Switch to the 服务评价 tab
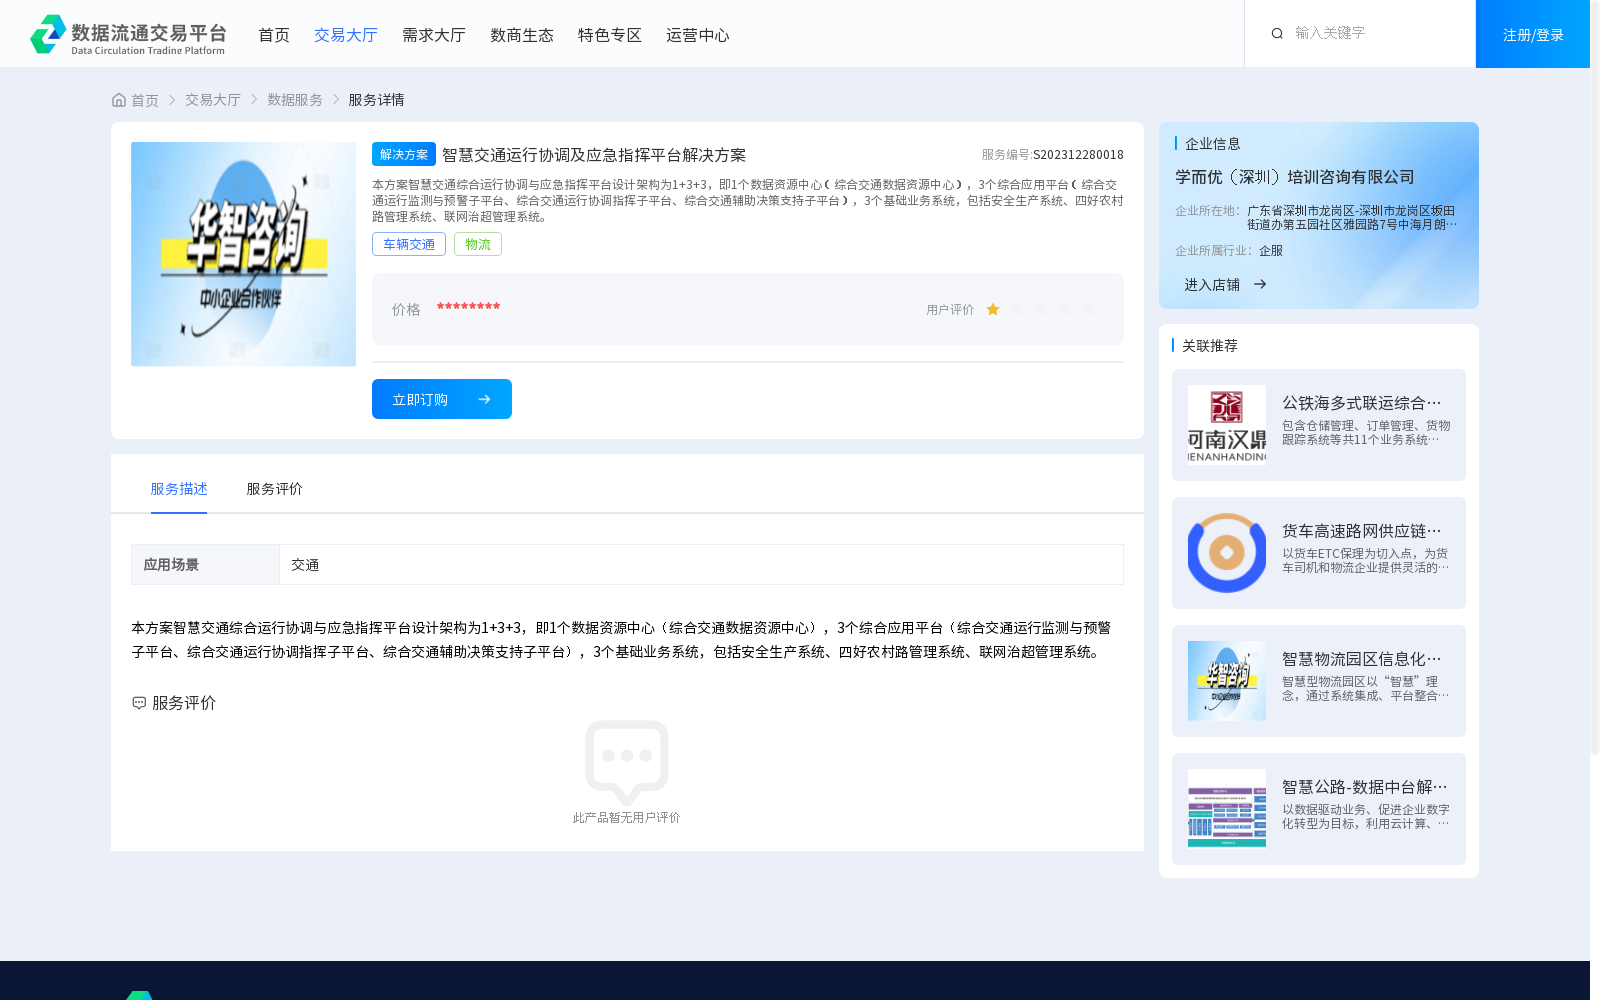Image resolution: width=1600 pixels, height=1000 pixels. (x=275, y=489)
